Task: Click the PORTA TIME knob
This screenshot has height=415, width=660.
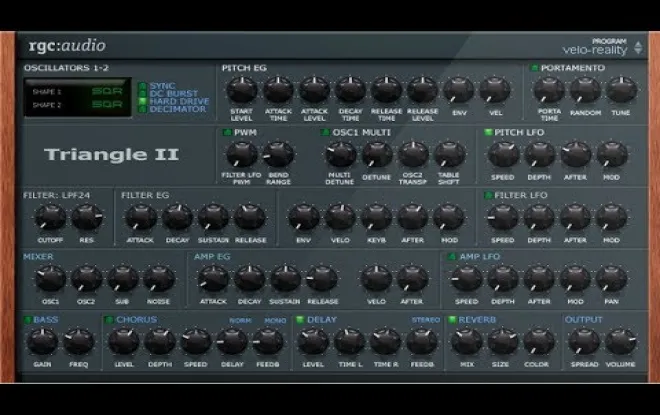Action: point(549,90)
